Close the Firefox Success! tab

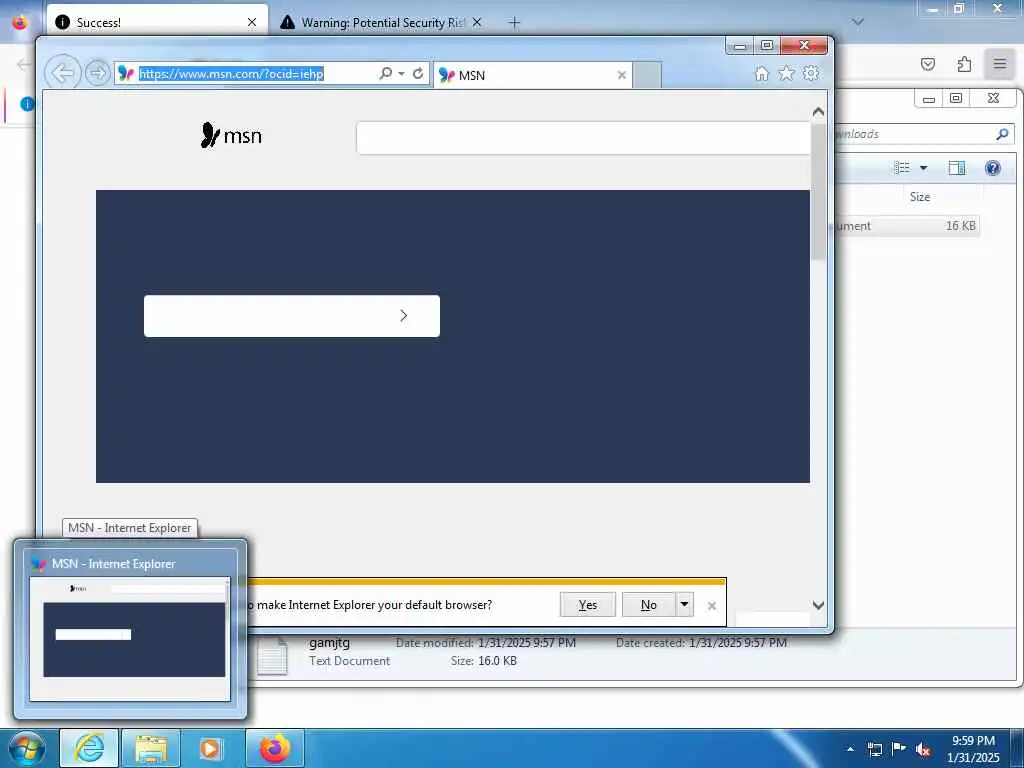point(252,22)
